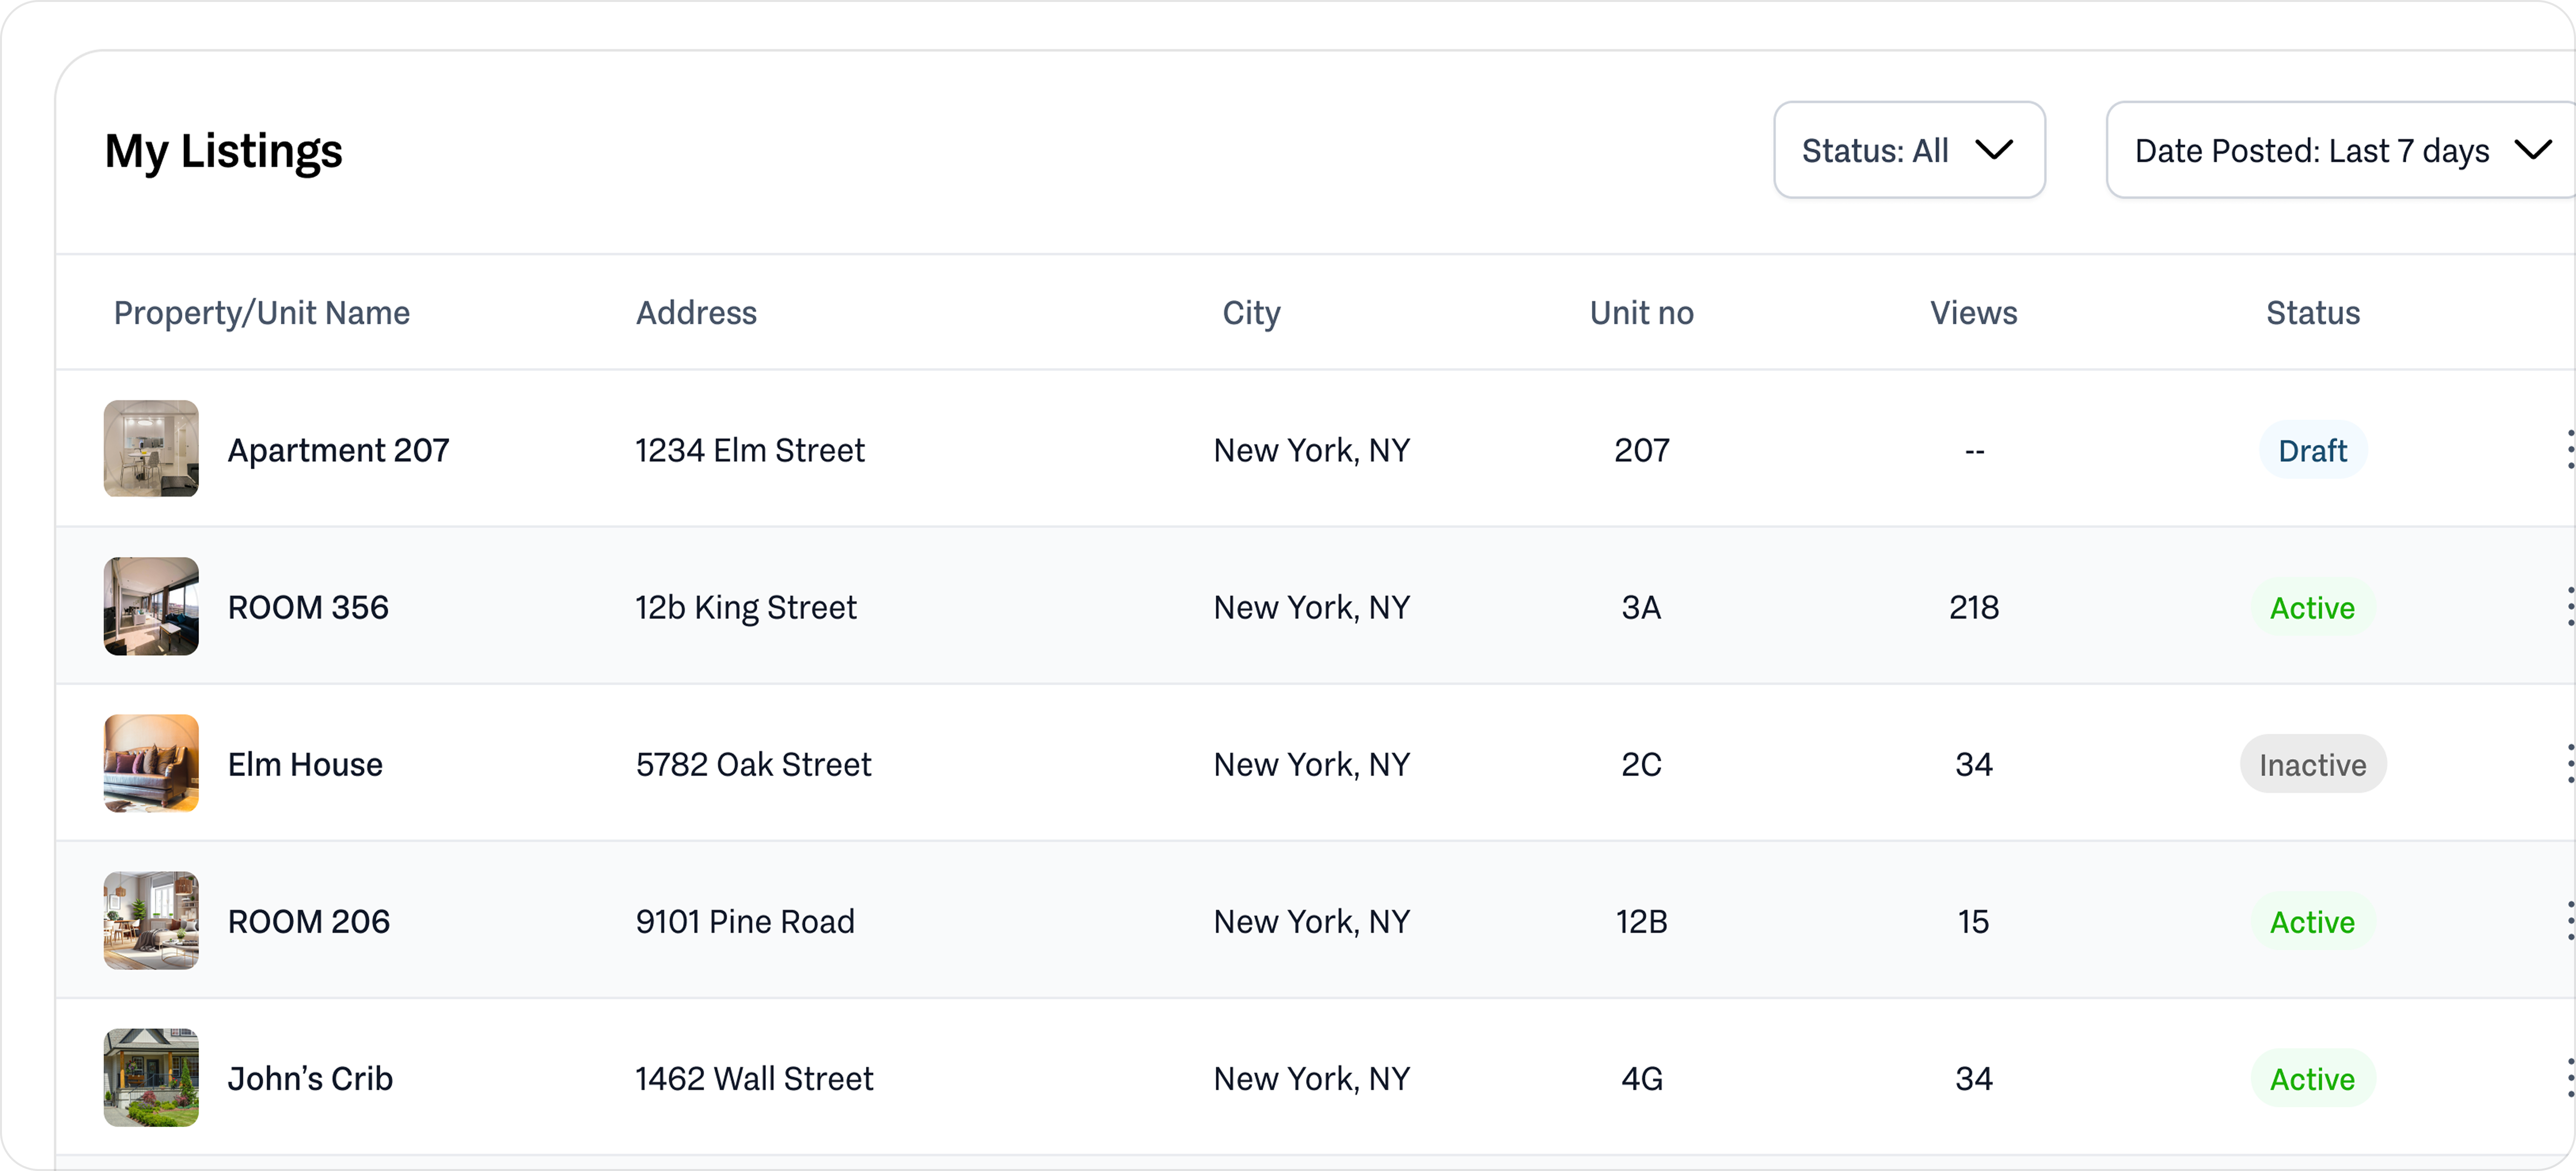Select the ROOM 356 listing name
This screenshot has width=2576, height=1171.
click(308, 607)
